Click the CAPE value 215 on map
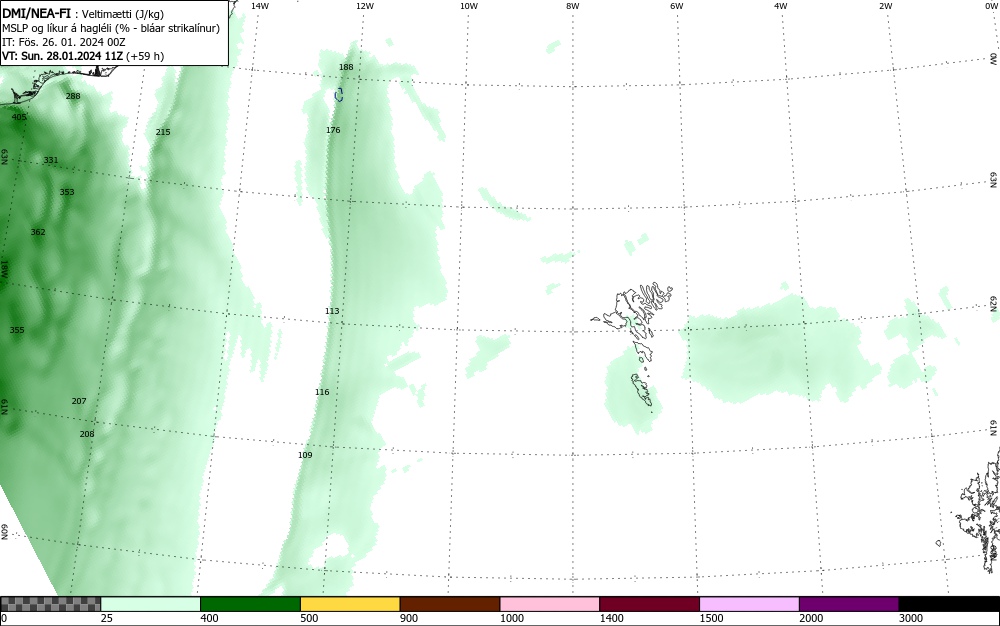This screenshot has height=626, width=1000. pyautogui.click(x=163, y=132)
